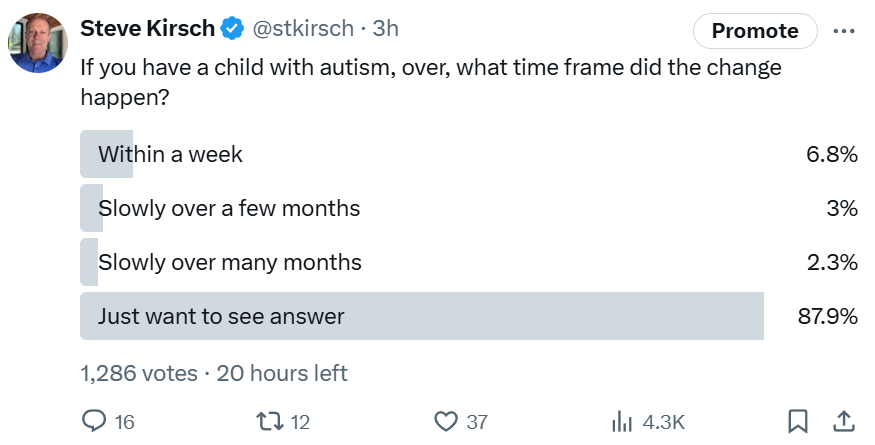Open the 3h timestamp link
Screen dimensions: 875x445
click(386, 29)
